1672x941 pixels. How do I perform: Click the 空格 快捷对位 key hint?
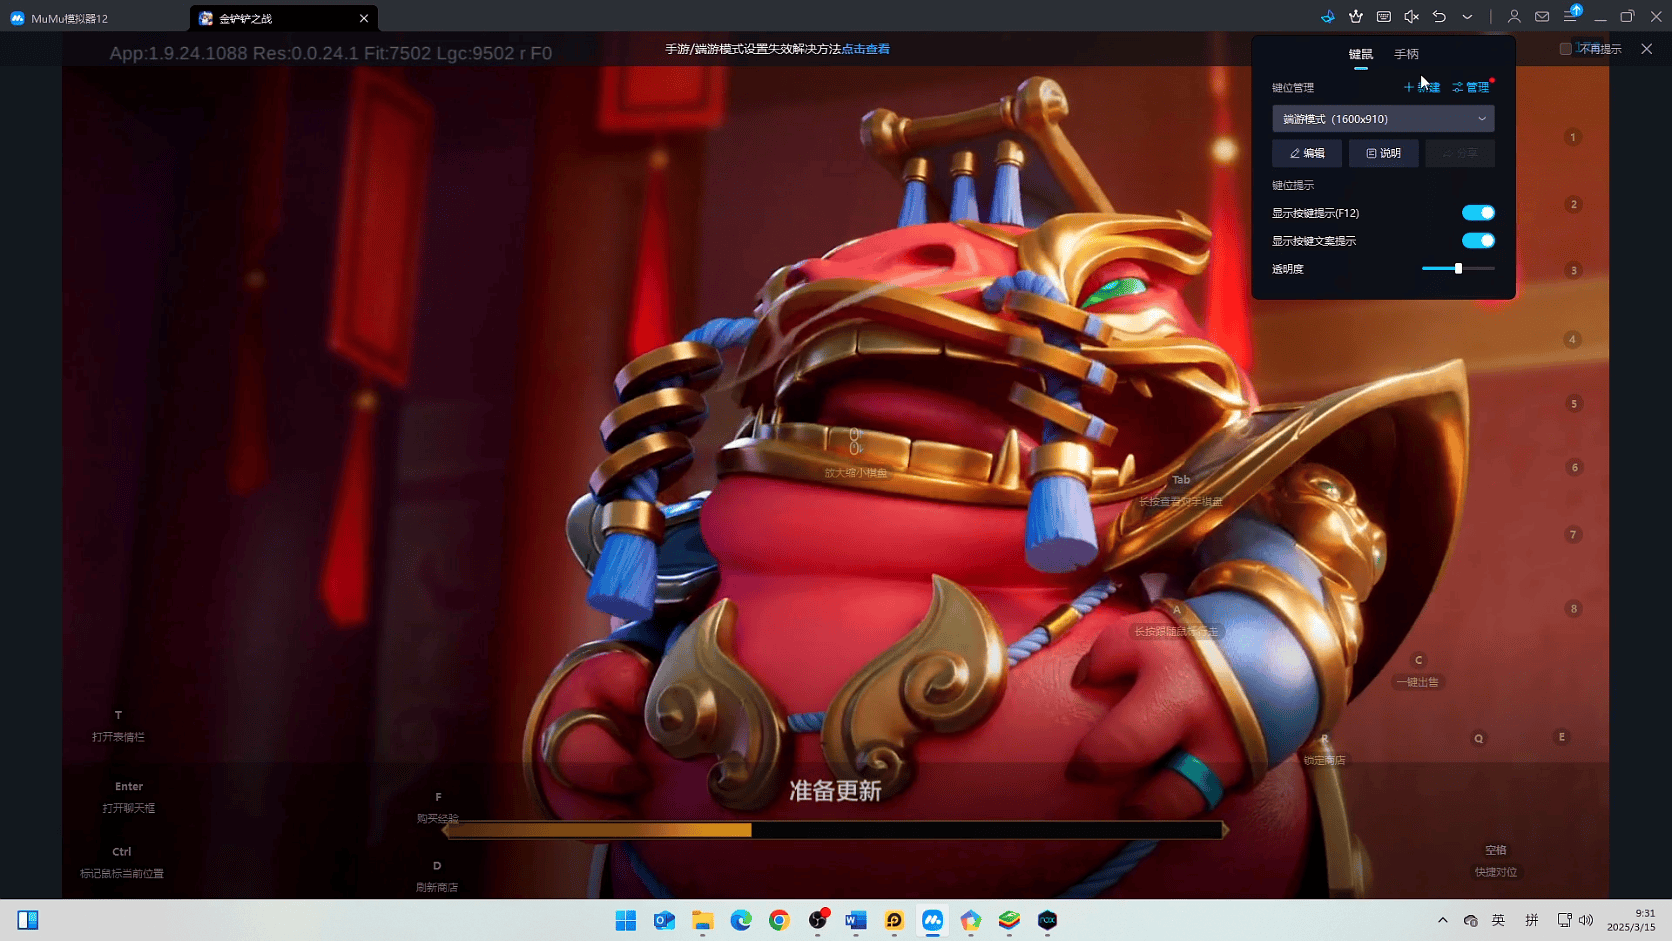click(x=1496, y=861)
